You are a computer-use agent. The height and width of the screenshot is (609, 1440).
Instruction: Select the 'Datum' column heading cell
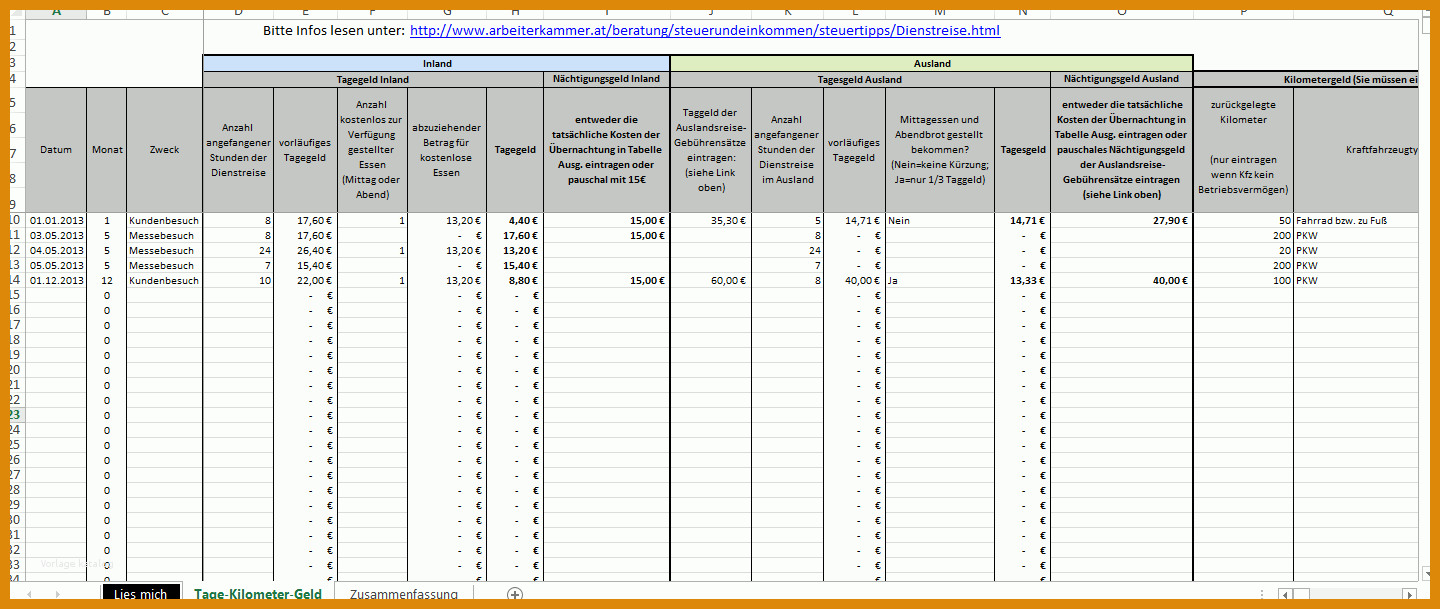56,150
